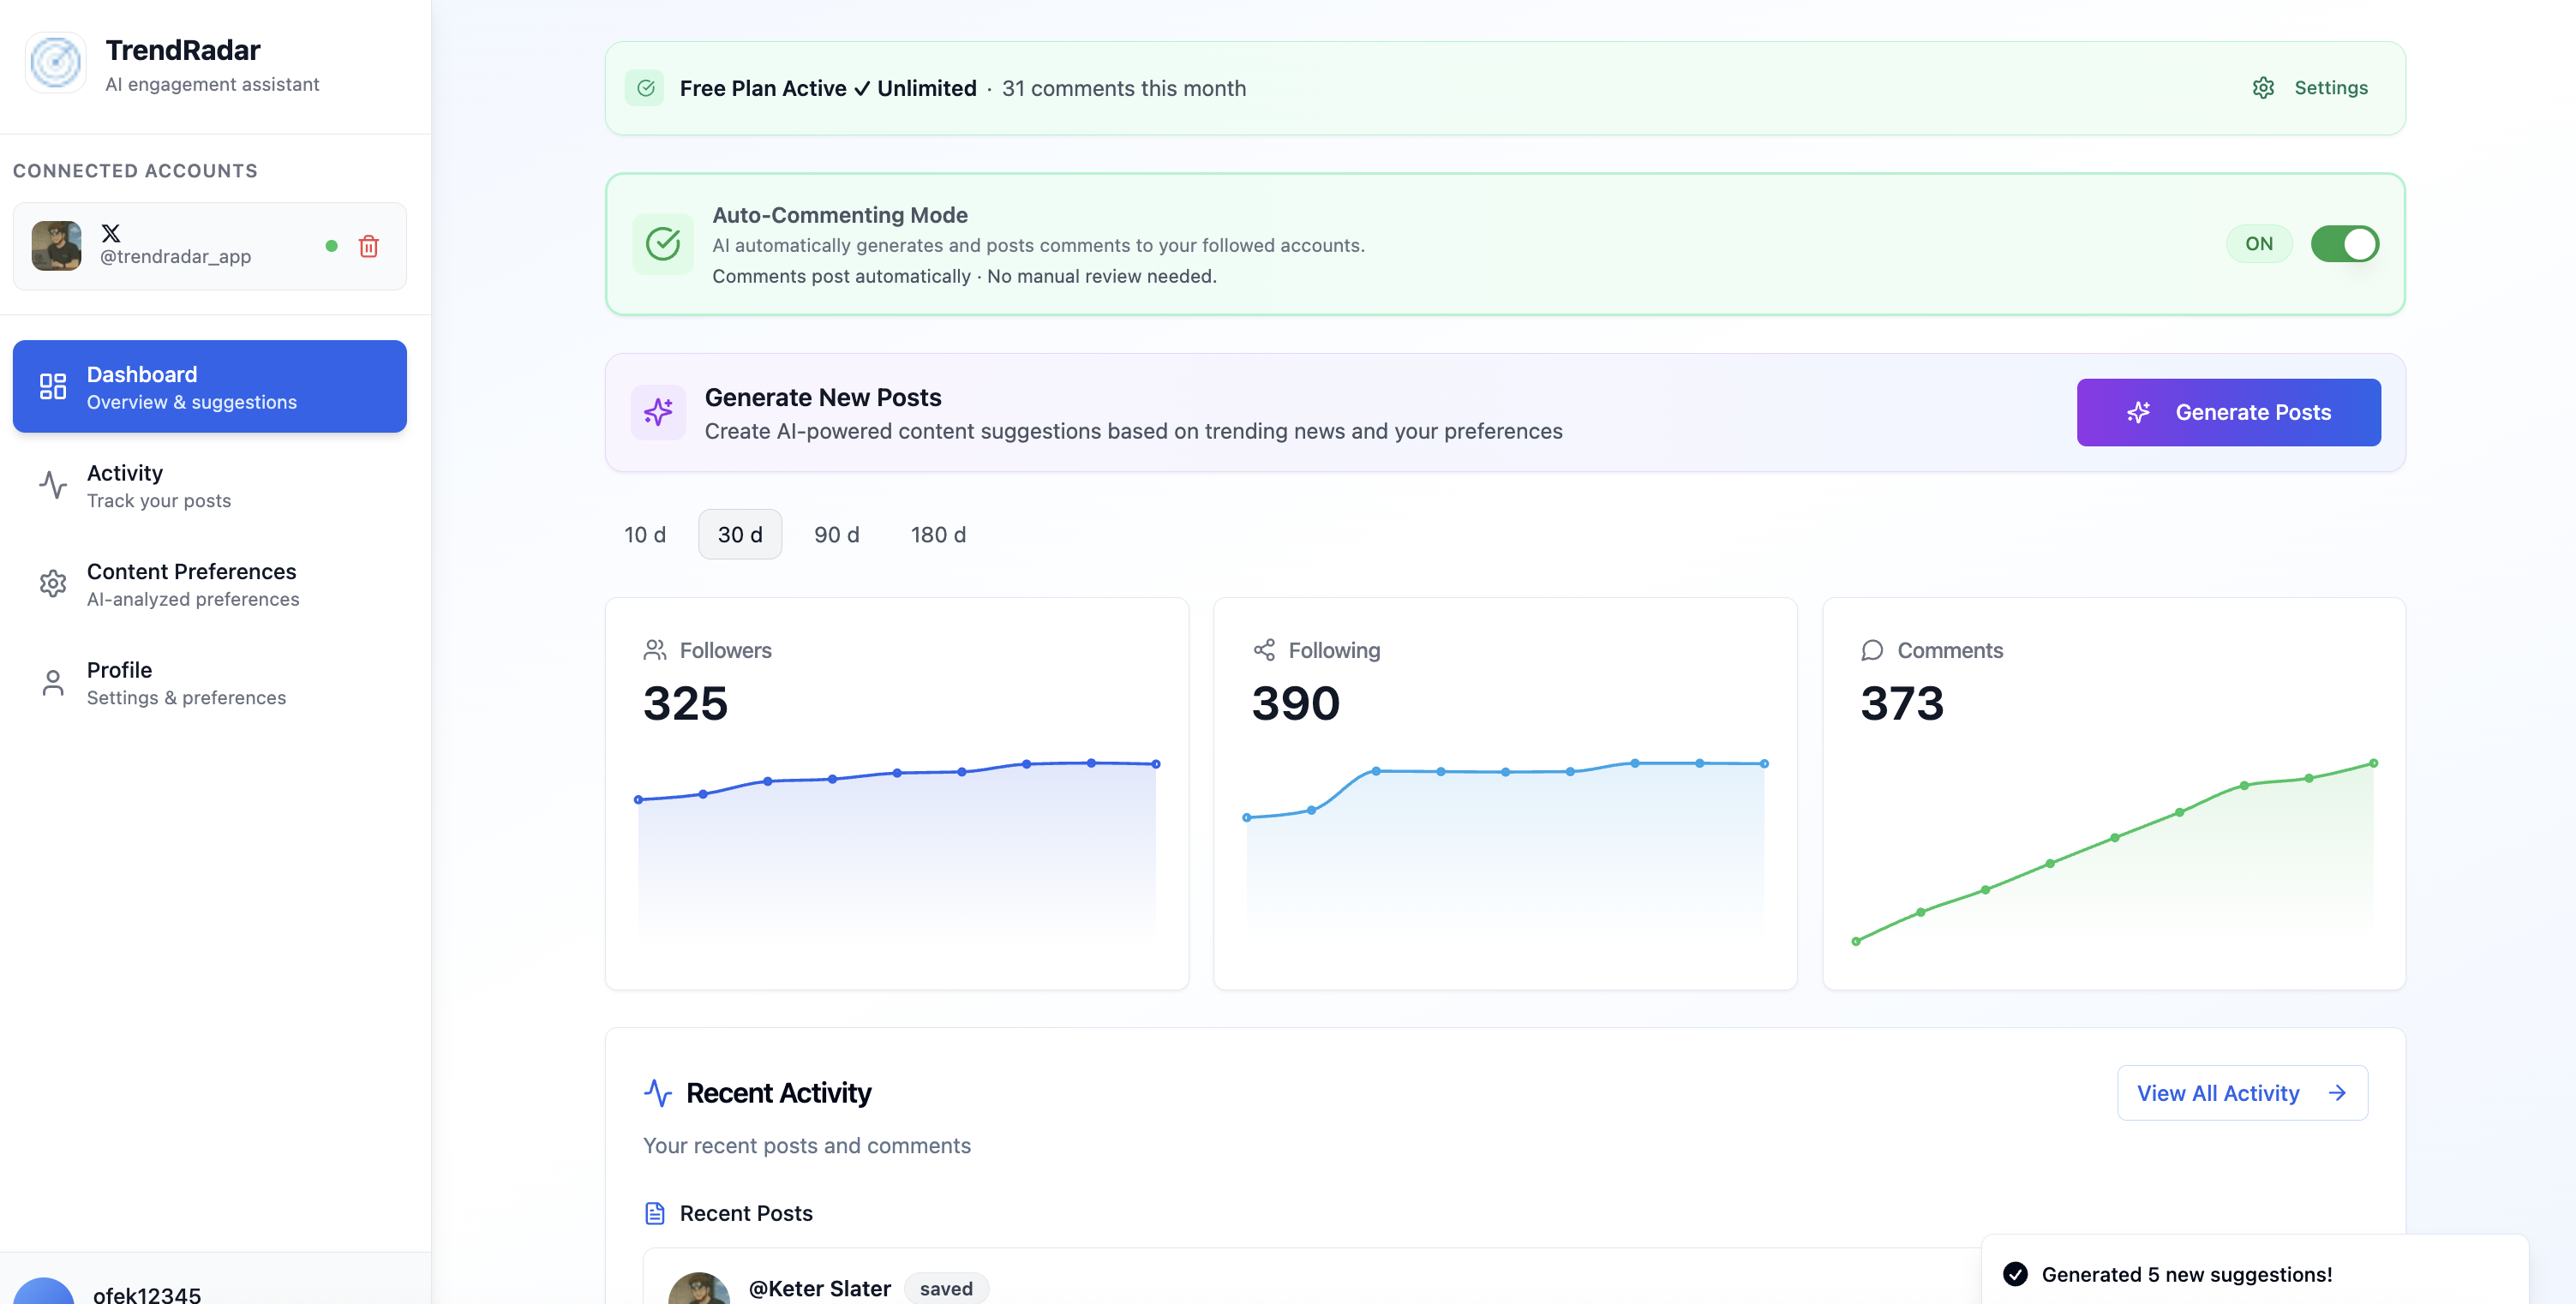
Task: Click the Settings gear icon
Action: (x=2263, y=88)
